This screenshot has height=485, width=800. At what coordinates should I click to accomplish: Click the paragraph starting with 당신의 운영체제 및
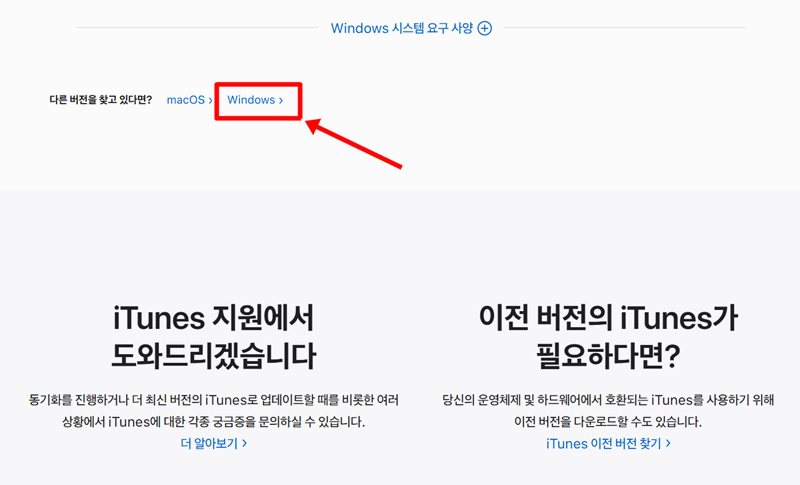(x=608, y=411)
